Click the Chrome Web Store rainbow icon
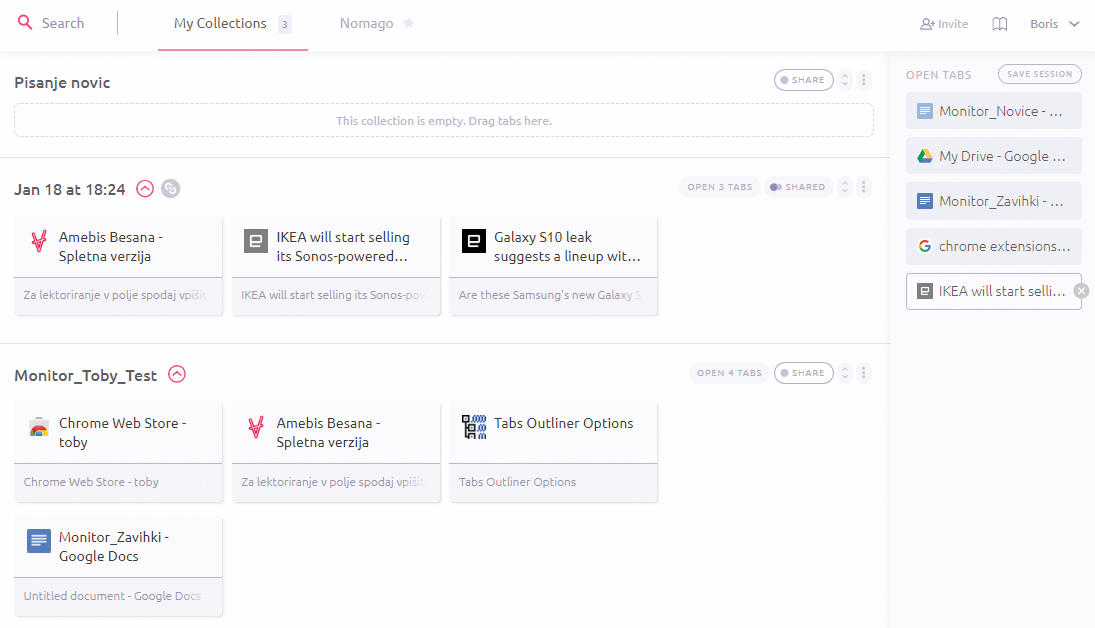The width and height of the screenshot is (1095, 628). click(39, 427)
